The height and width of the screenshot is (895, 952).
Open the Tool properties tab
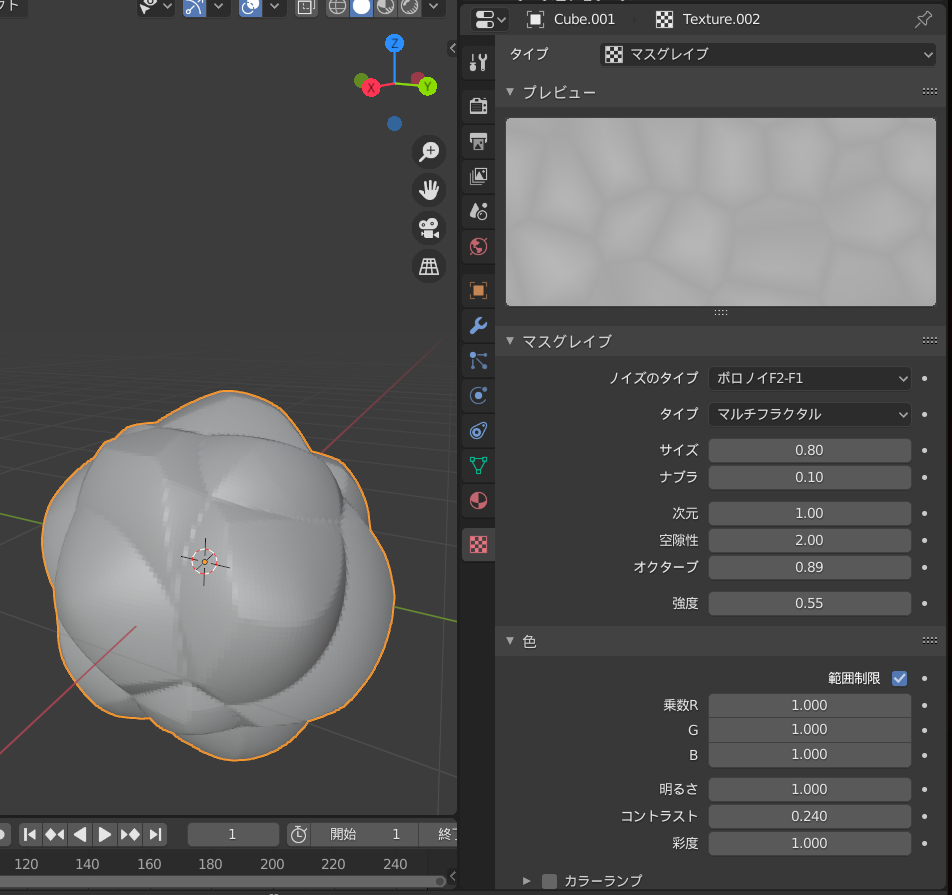478,62
